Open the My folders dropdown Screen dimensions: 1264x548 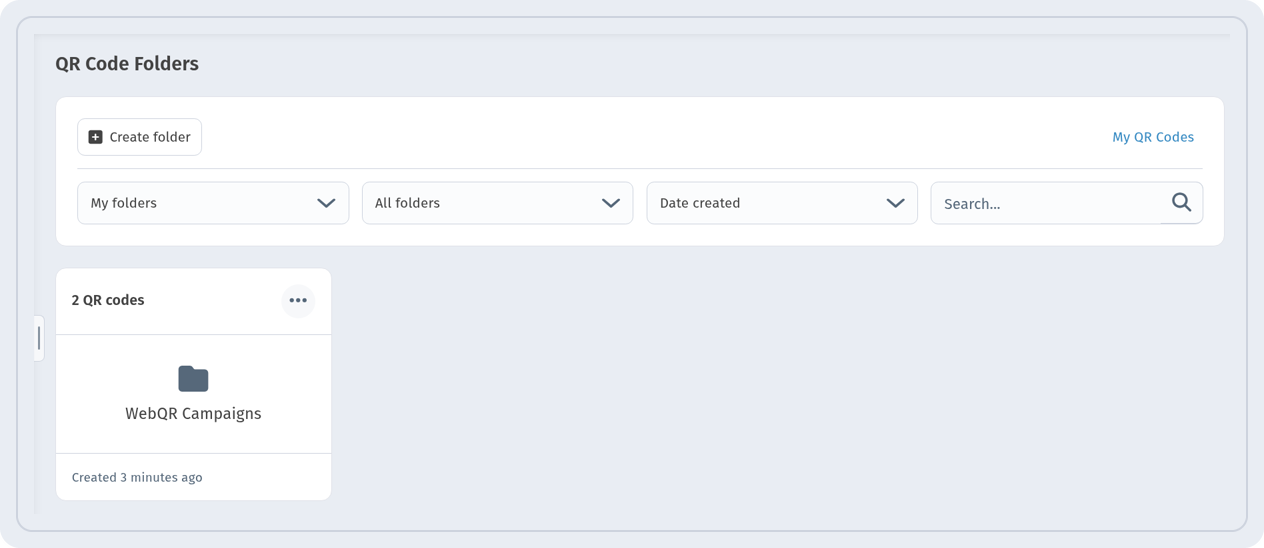pos(213,203)
